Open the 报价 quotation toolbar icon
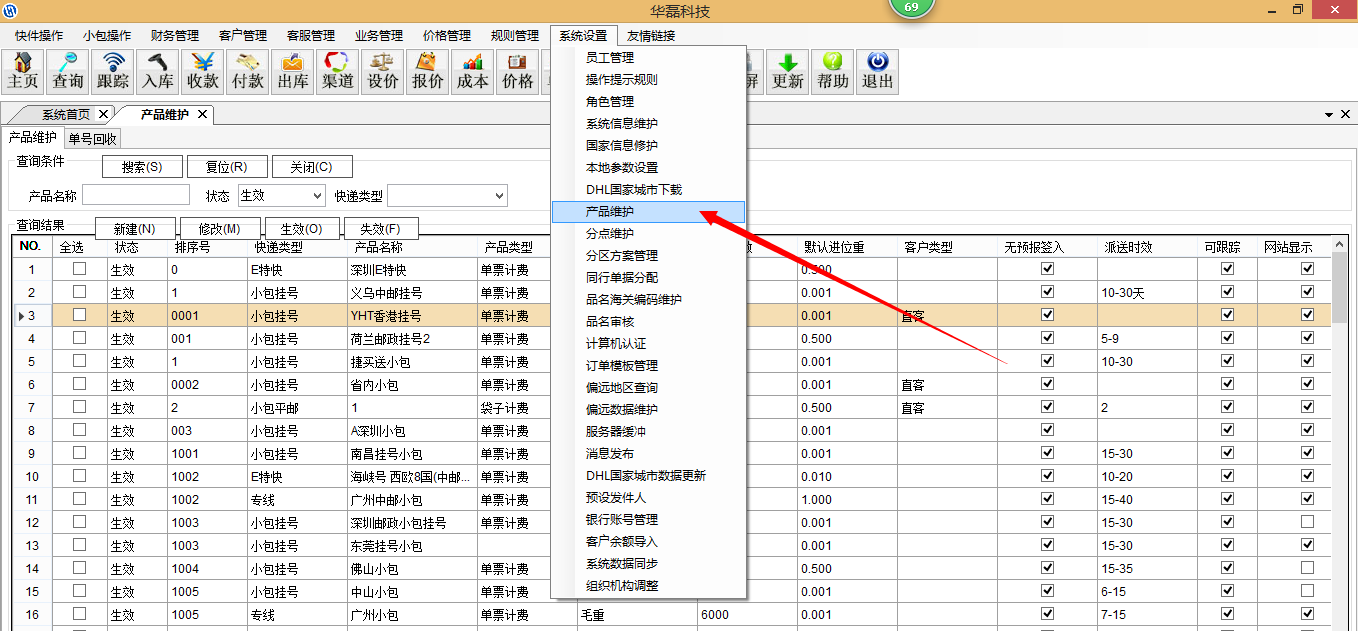The height and width of the screenshot is (631, 1358). point(428,71)
